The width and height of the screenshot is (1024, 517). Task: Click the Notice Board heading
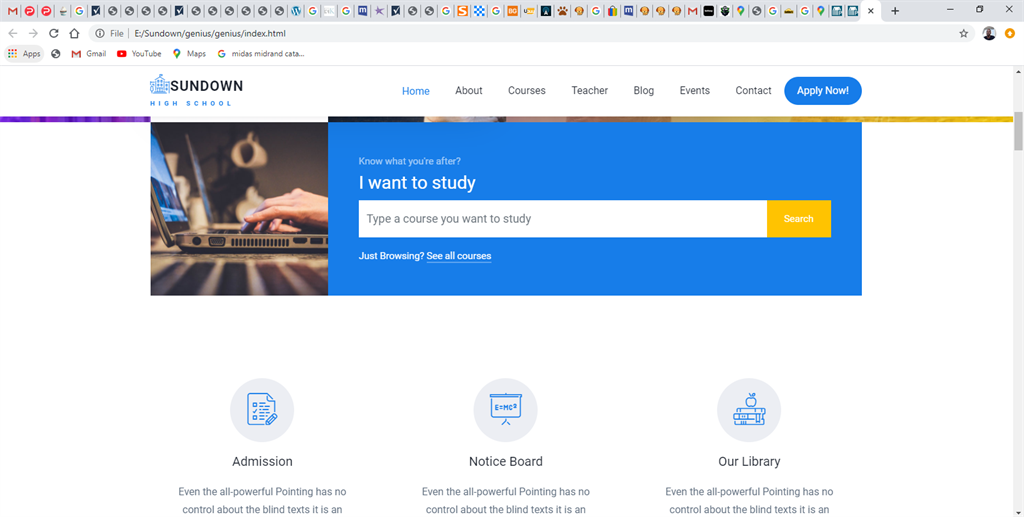coord(505,462)
